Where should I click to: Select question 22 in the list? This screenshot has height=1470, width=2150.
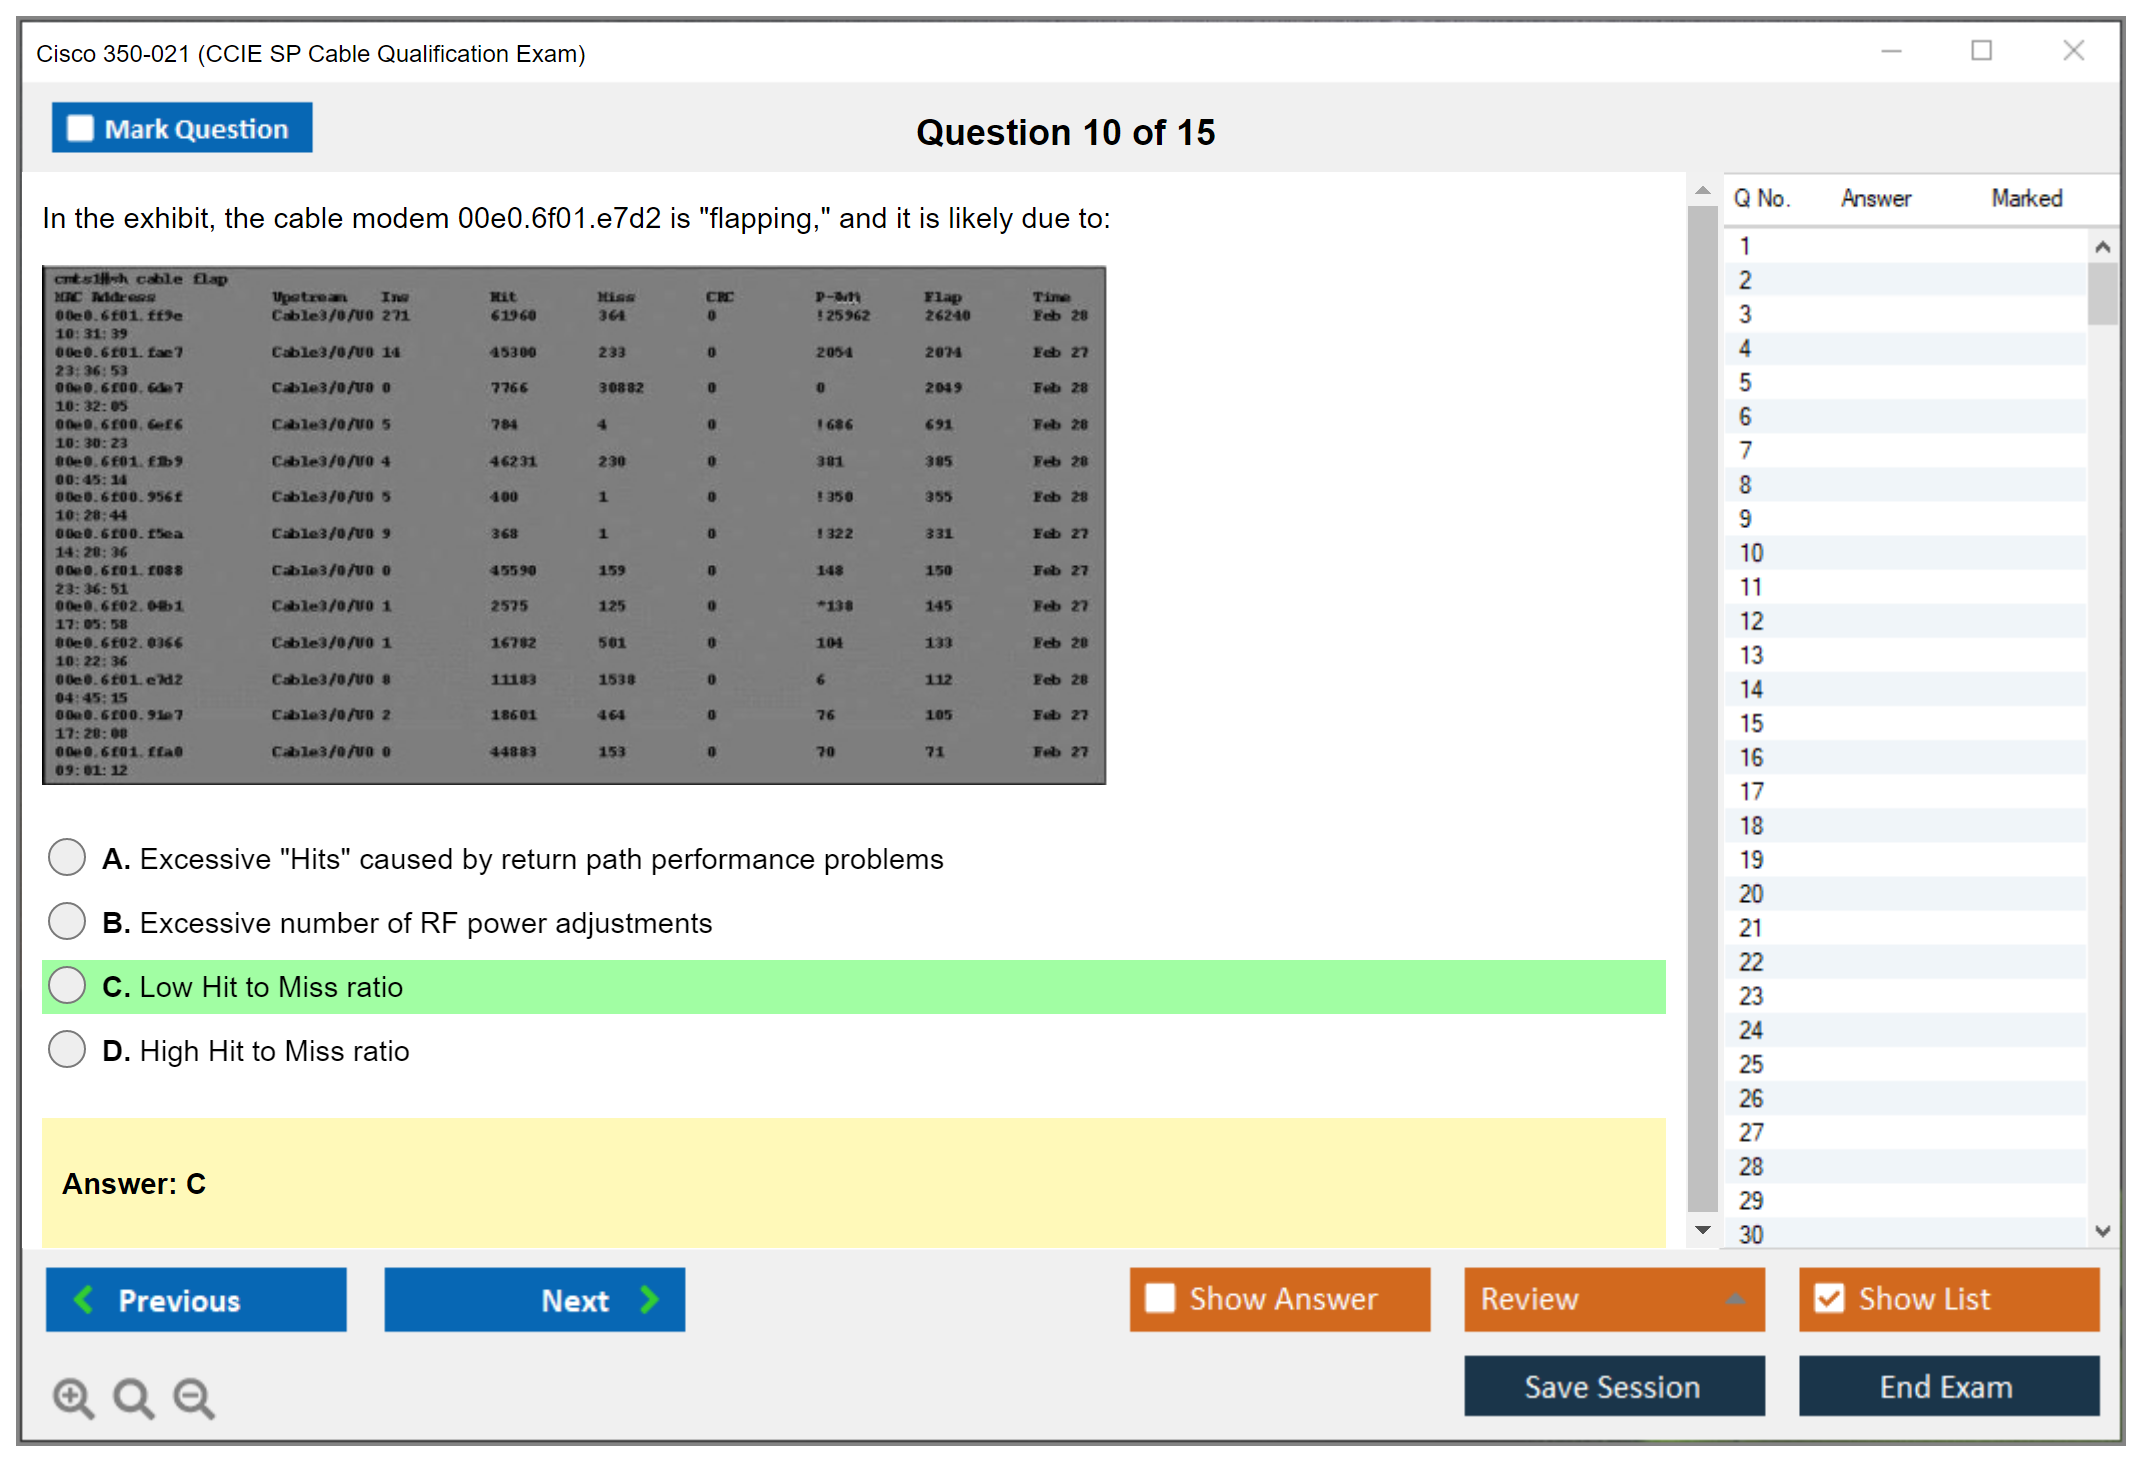[1751, 961]
